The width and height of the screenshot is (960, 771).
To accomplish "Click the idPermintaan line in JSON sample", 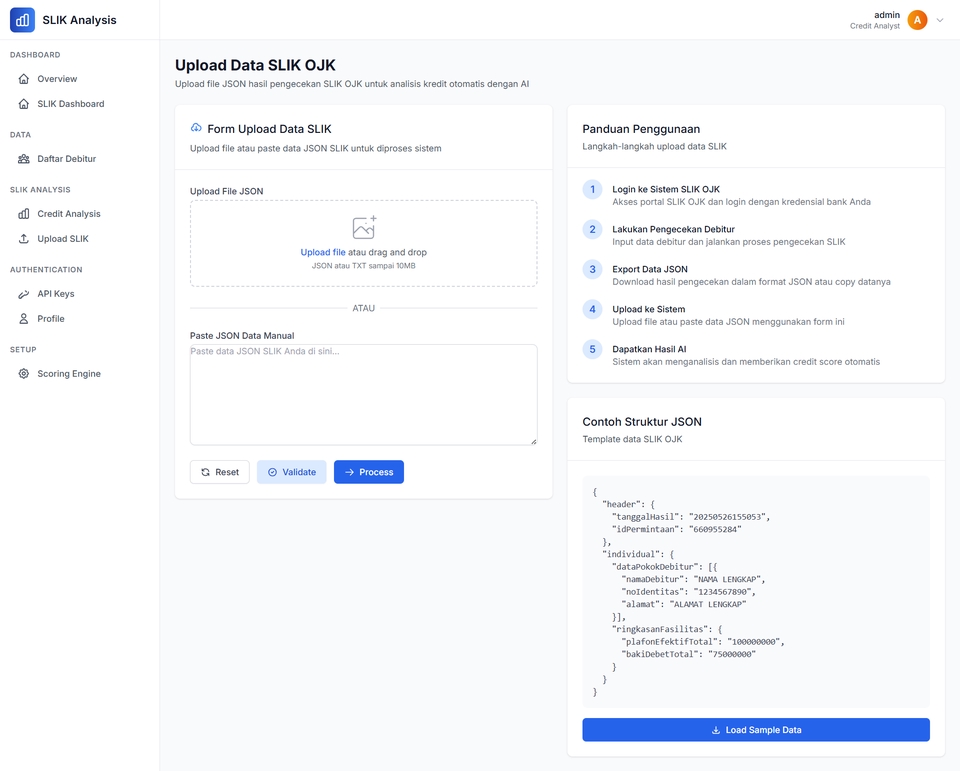I will 677,530.
